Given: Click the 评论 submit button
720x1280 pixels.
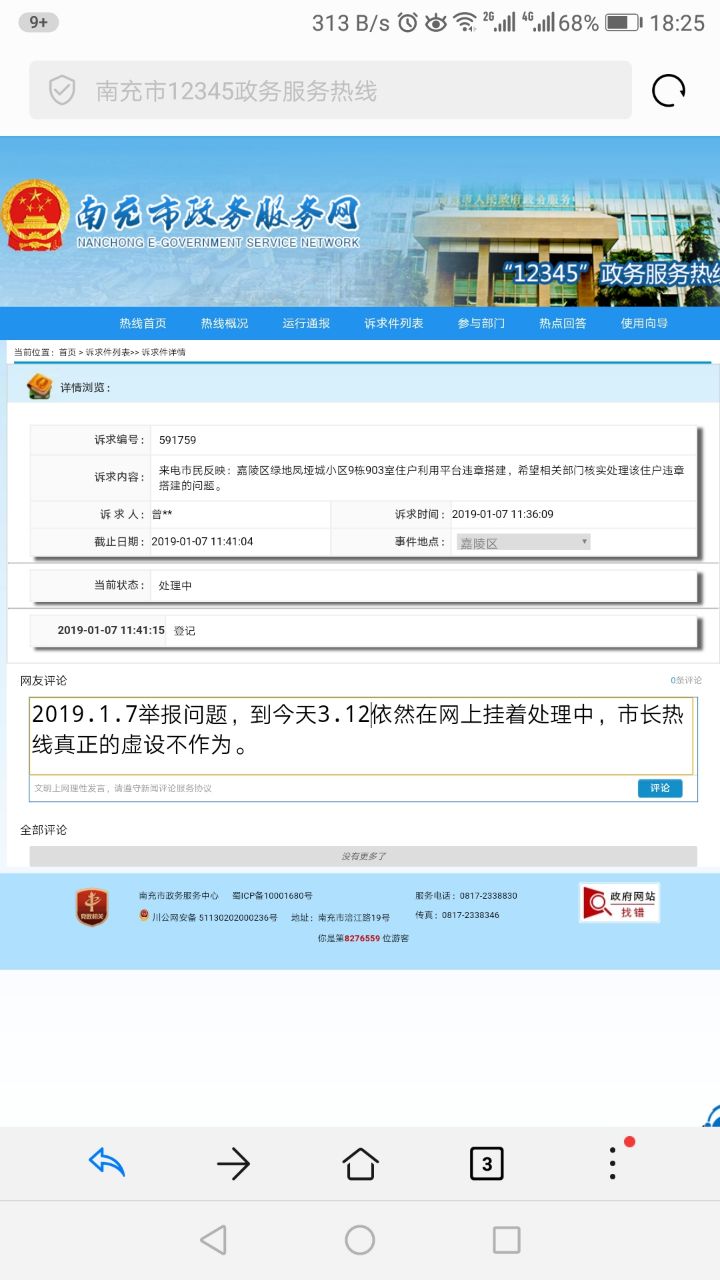Looking at the screenshot, I should coord(660,788).
